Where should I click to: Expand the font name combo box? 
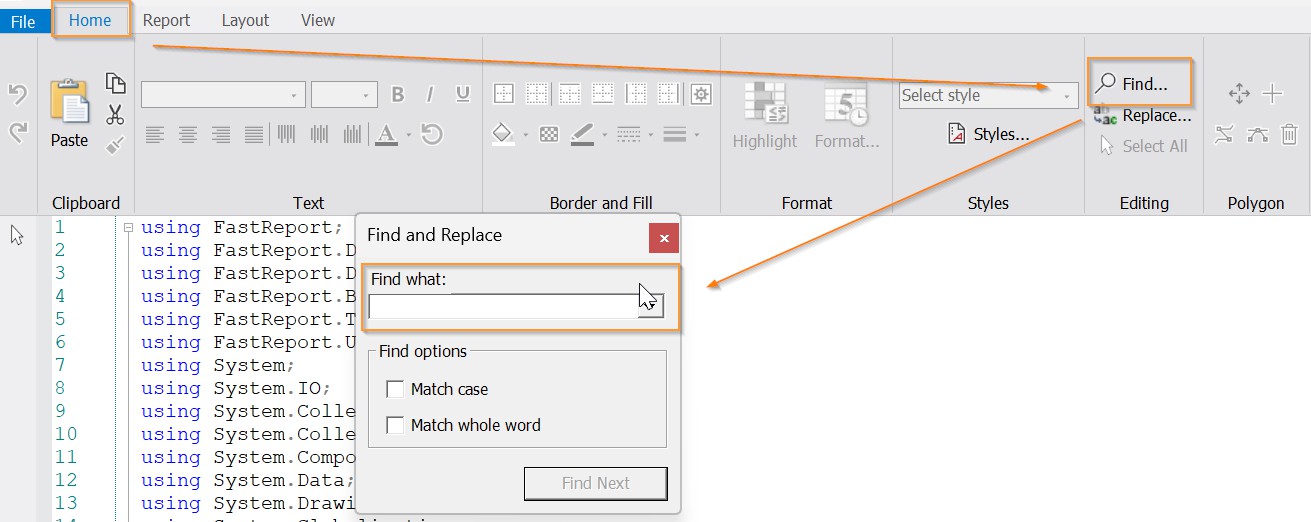pos(293,96)
